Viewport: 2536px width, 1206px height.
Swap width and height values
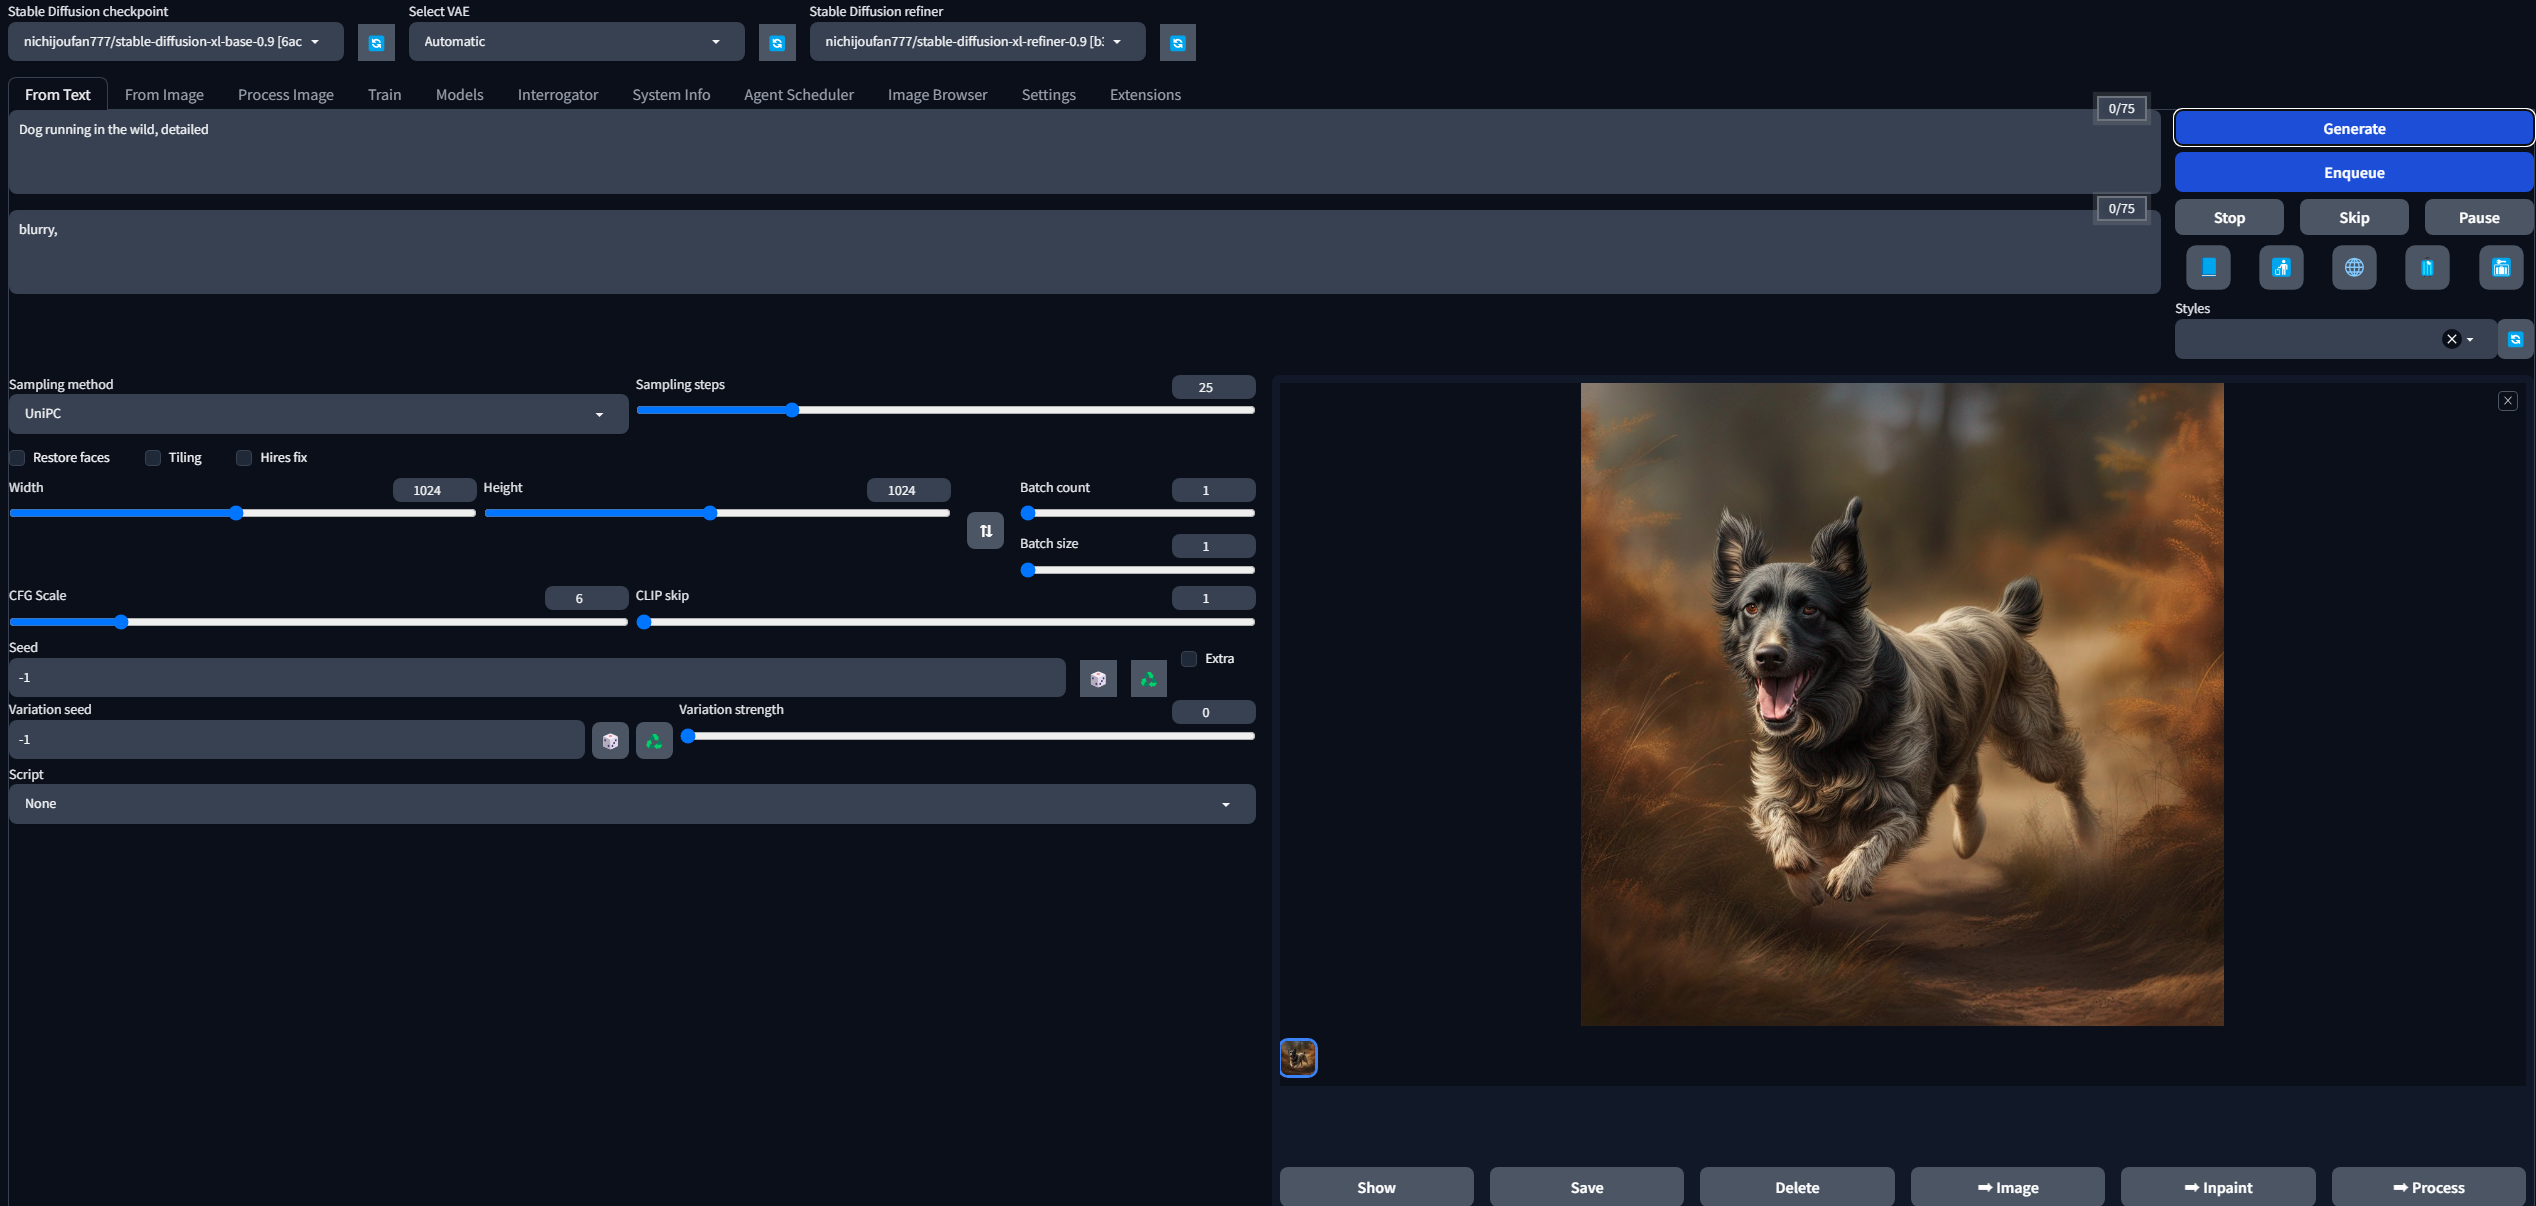[985, 531]
